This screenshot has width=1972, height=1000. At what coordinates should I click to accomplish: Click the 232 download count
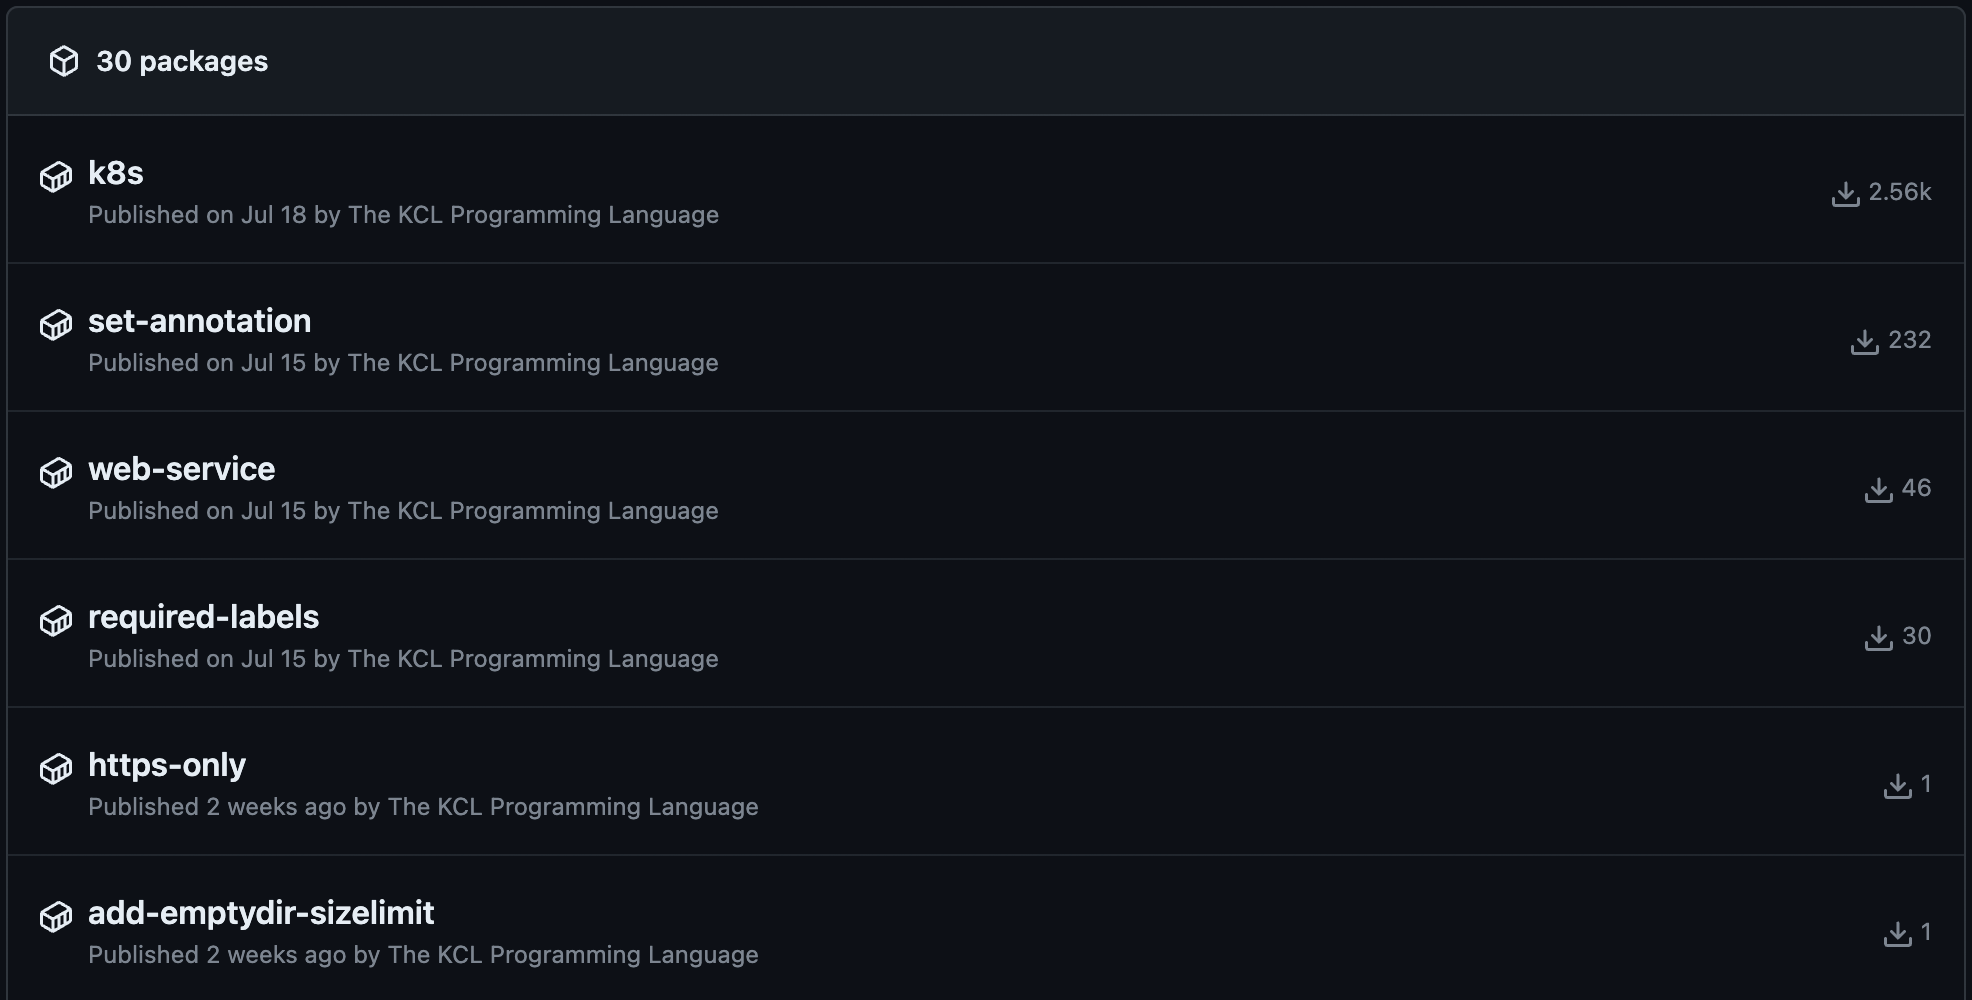[x=1910, y=340]
